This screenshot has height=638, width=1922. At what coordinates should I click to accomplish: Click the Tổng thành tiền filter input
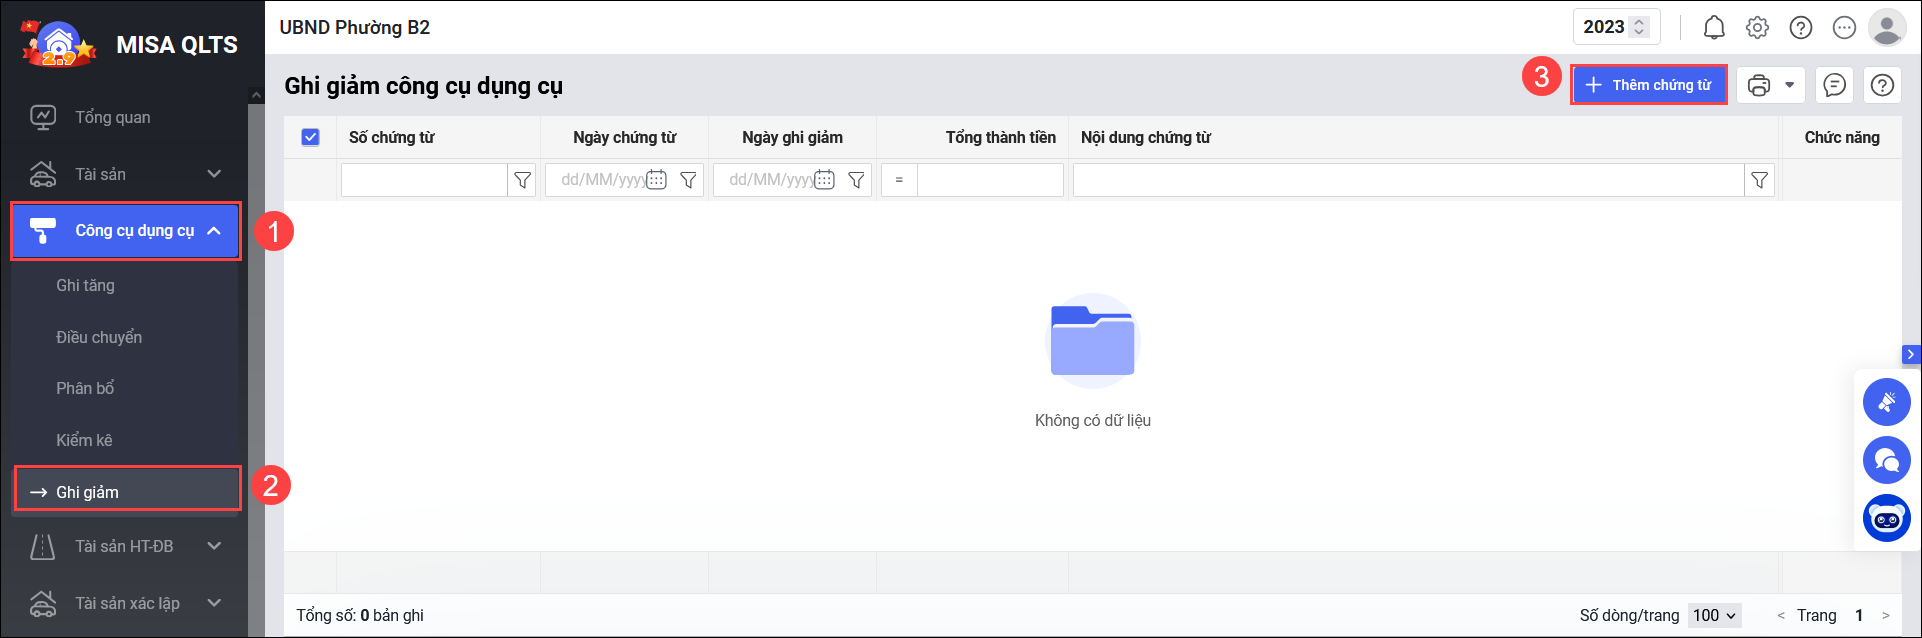pos(989,180)
